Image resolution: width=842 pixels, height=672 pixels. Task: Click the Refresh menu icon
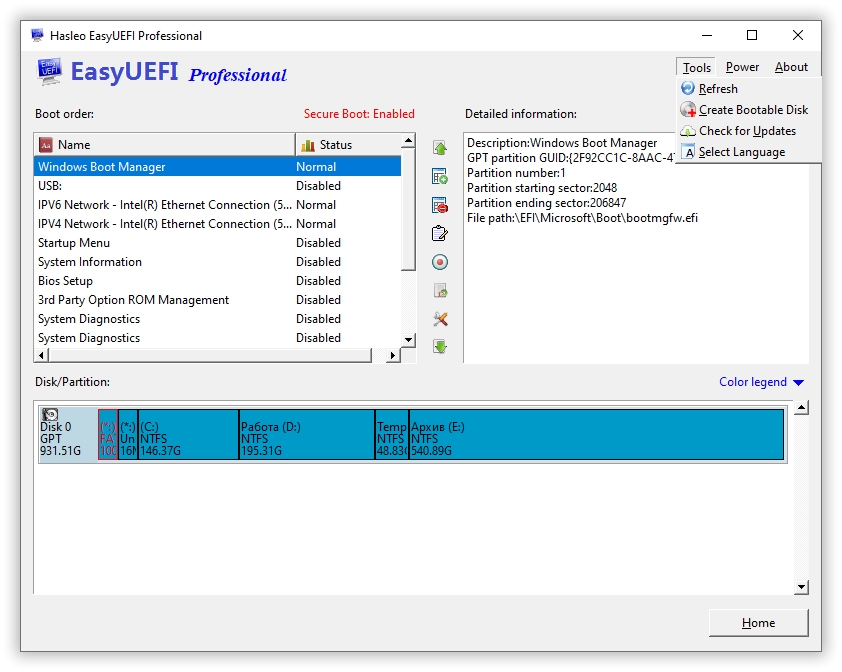[x=688, y=88]
